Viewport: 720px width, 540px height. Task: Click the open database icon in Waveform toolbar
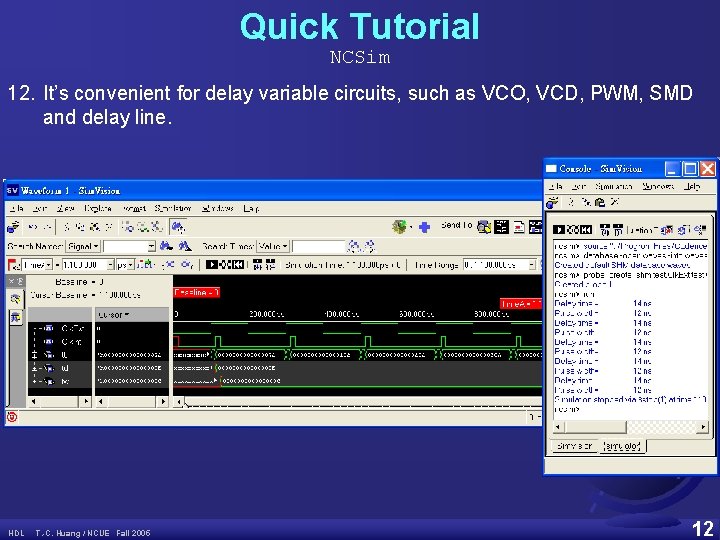(13, 227)
